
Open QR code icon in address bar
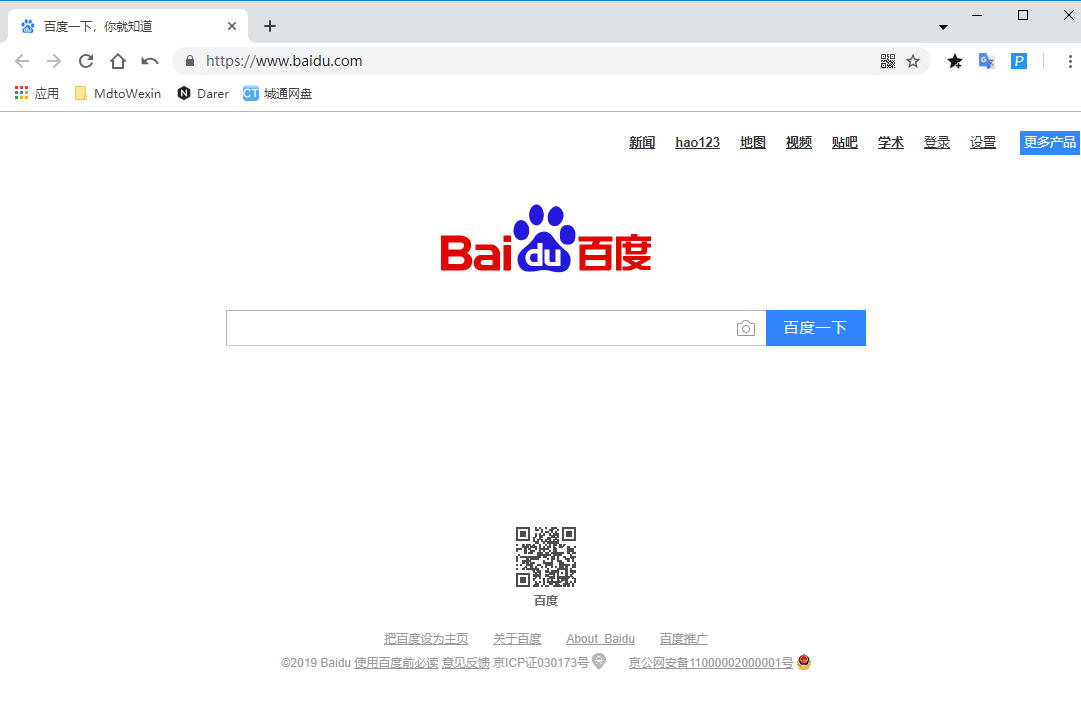pos(888,61)
